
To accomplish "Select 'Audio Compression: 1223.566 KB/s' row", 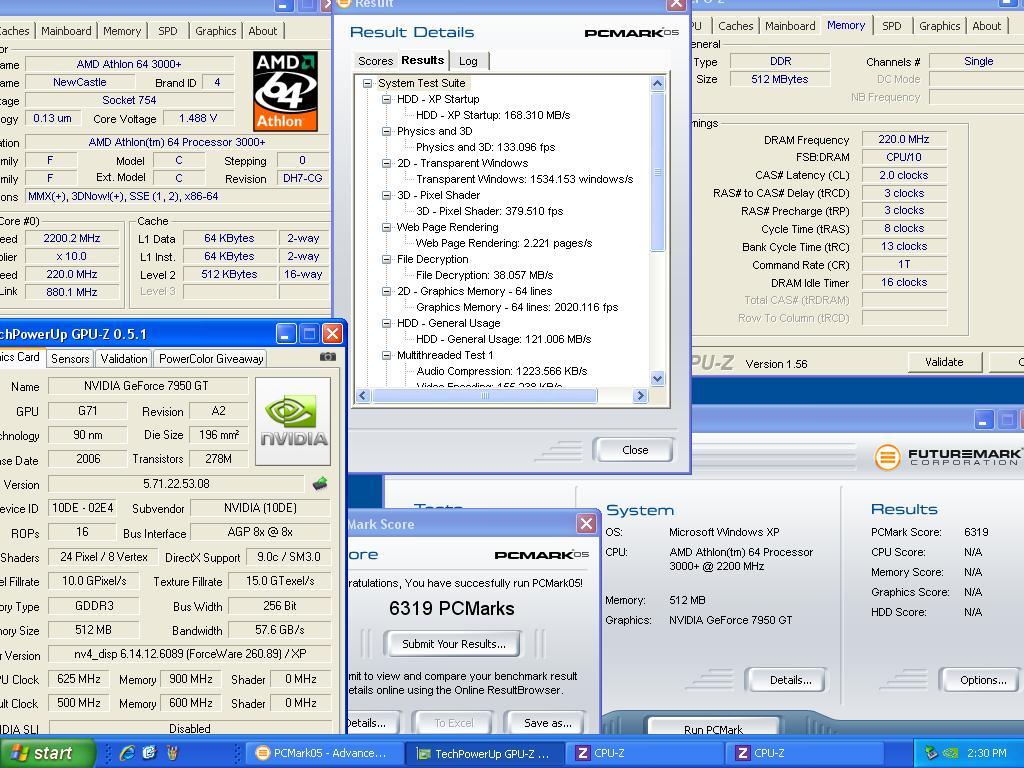I will [x=502, y=372].
